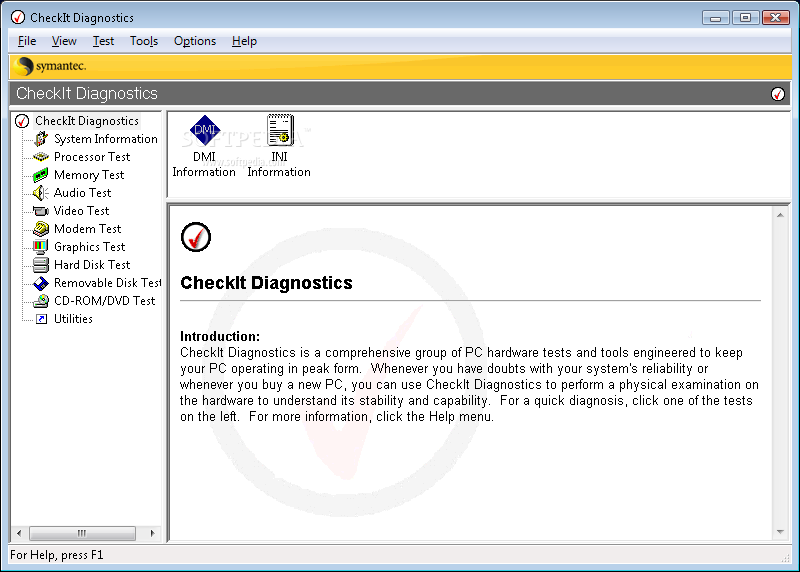Screen dimensions: 800x572
Task: Minimize the CheckIt Diagnostics window
Action: pos(715,18)
